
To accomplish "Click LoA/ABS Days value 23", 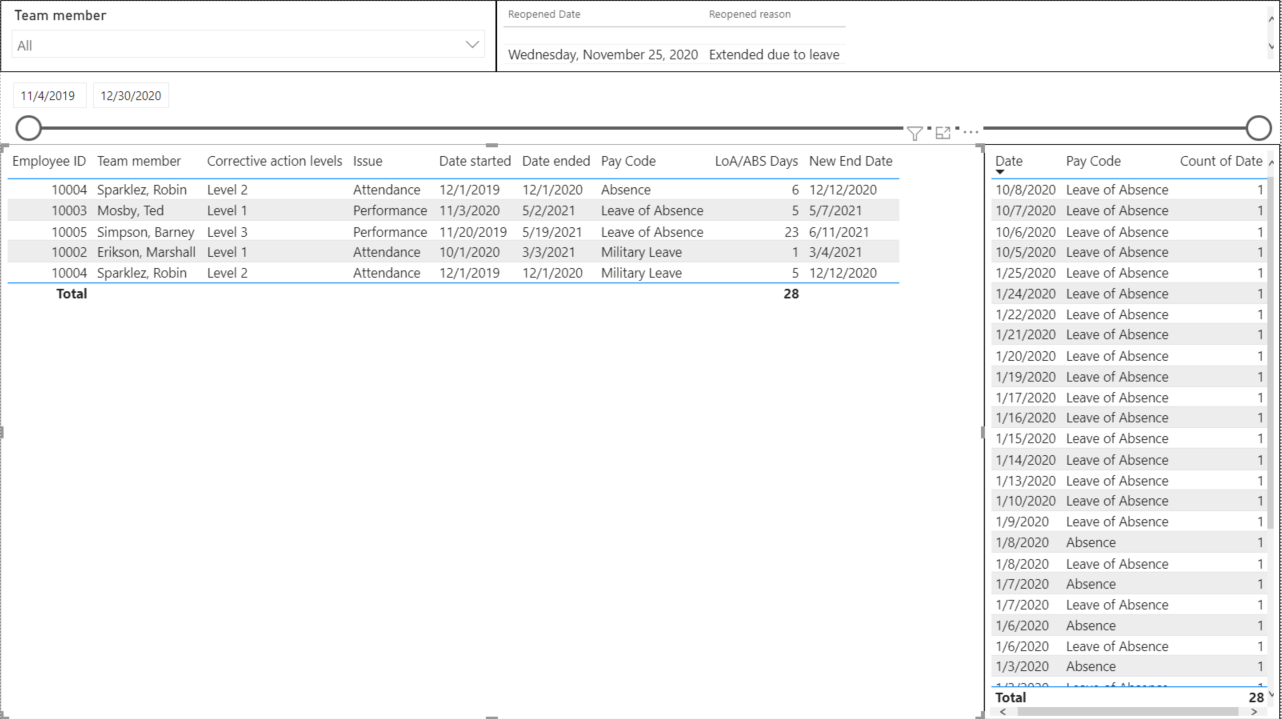I will [791, 232].
